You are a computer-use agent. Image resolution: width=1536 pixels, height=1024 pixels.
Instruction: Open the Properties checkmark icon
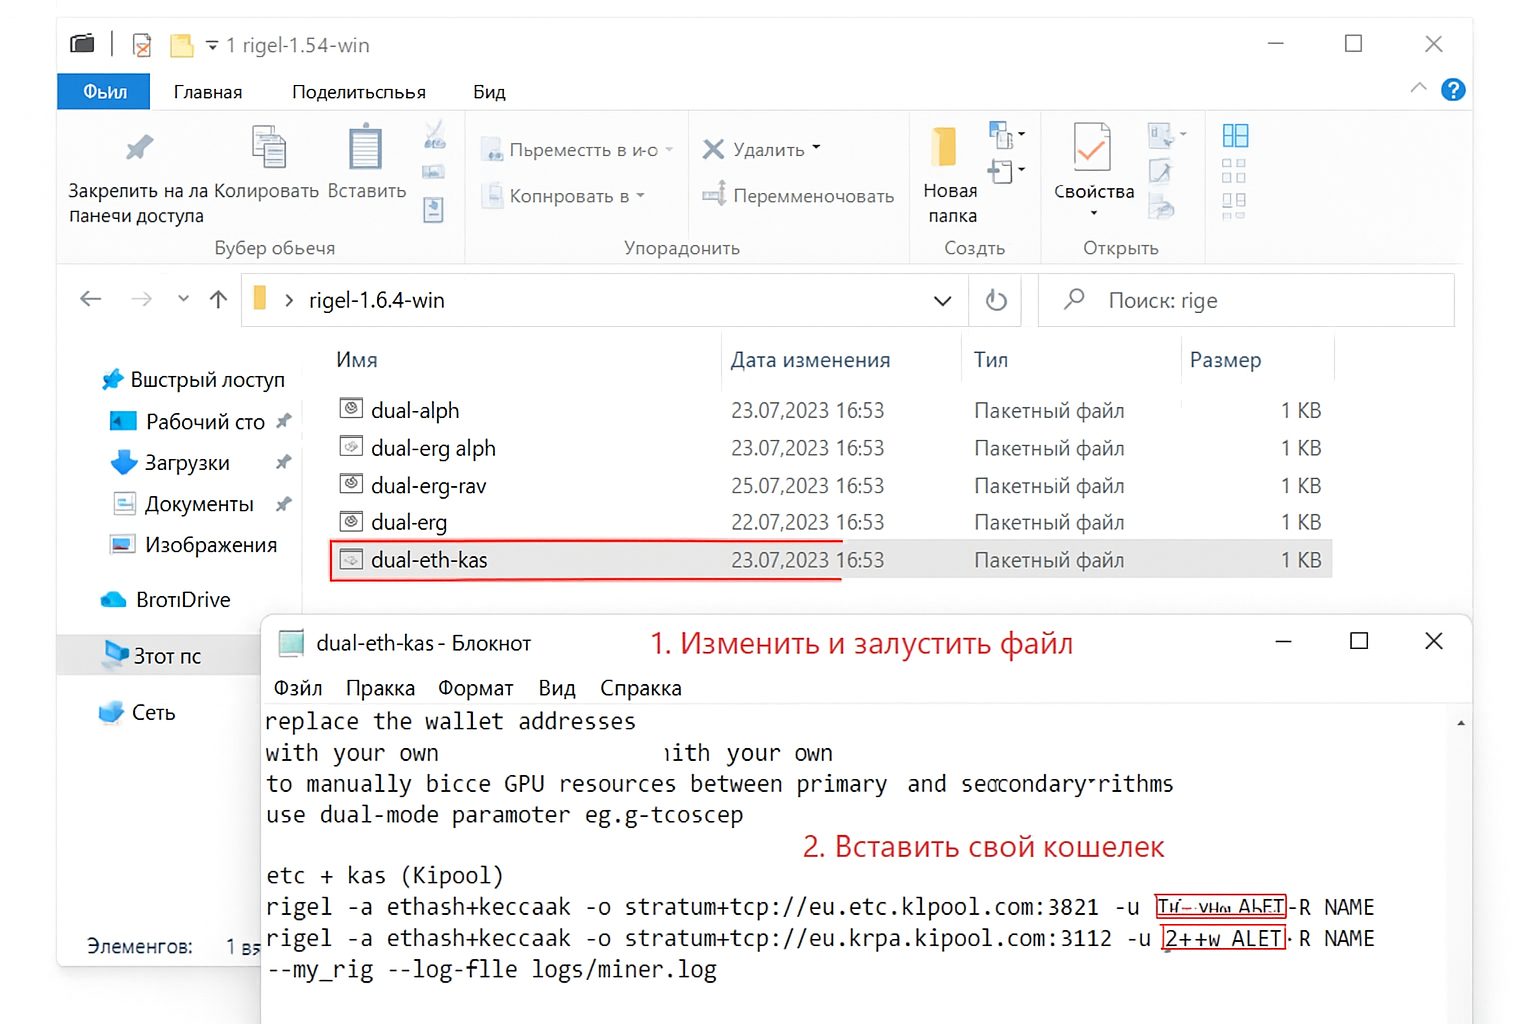(x=1091, y=148)
